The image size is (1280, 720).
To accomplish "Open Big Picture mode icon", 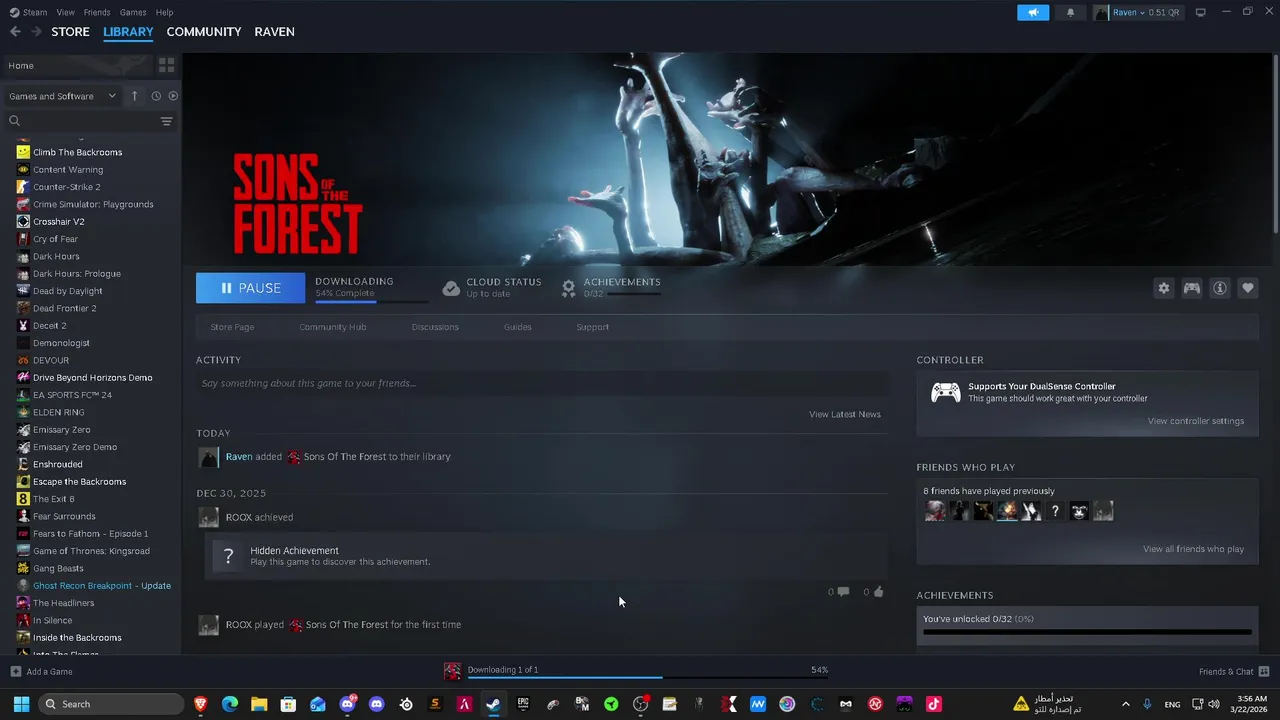I will tap(1201, 12).
